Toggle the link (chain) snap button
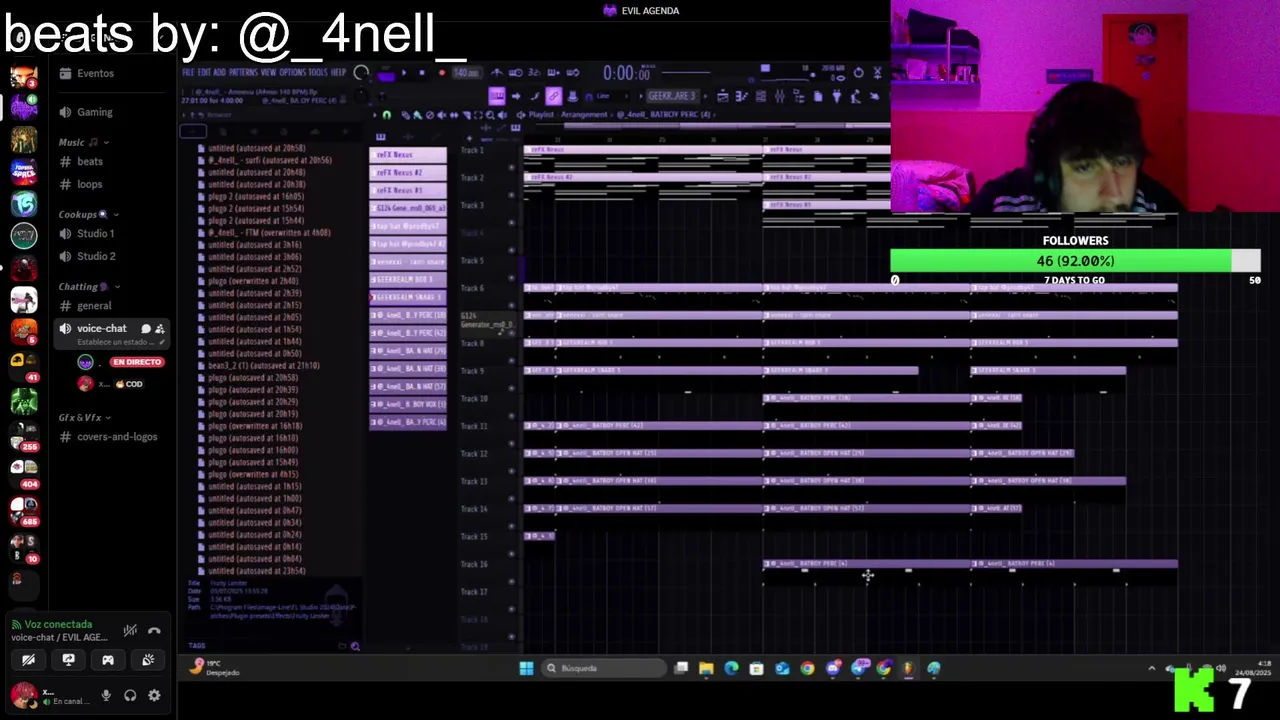Viewport: 1280px width, 720px height. (x=554, y=96)
